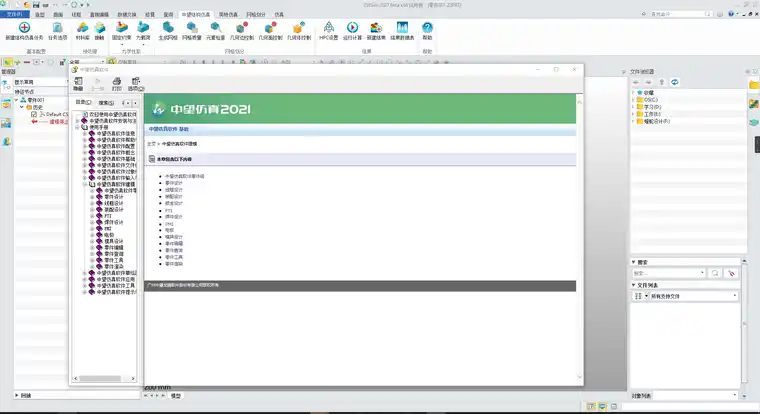760x414 pixels.
Task: Click the 主页 breadcrumb link
Action: click(151, 144)
